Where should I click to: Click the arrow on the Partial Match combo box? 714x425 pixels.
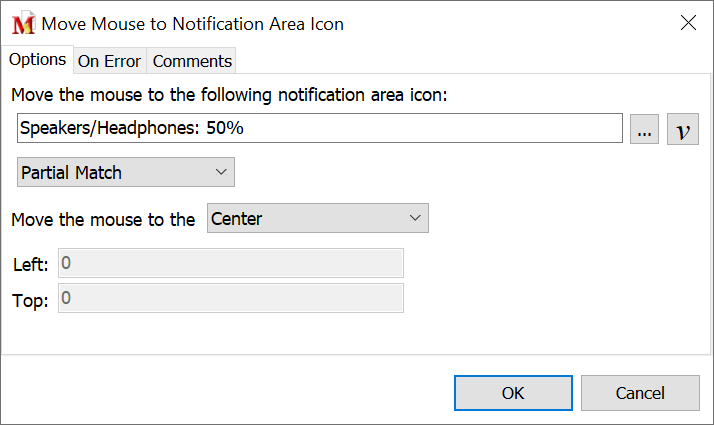pos(221,172)
